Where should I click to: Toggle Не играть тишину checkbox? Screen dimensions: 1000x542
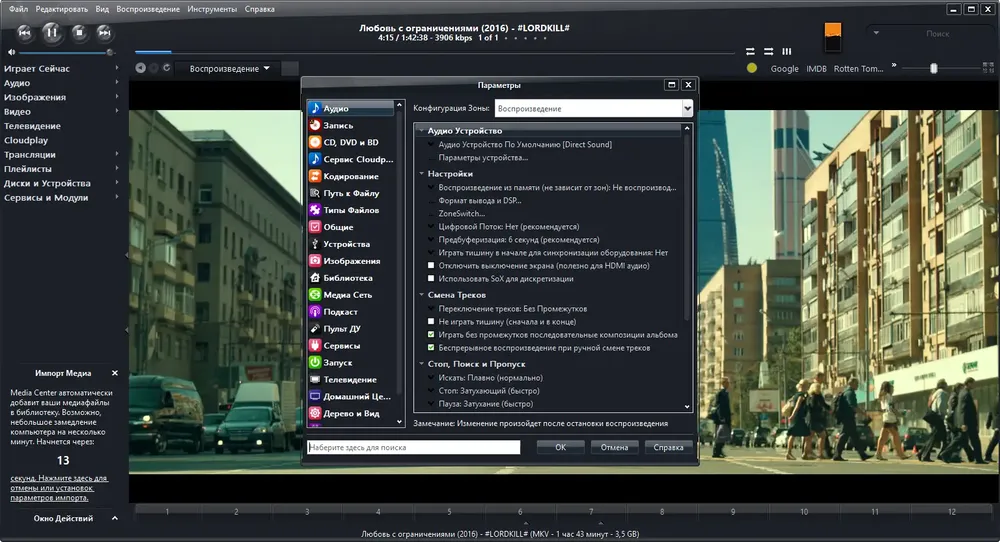pyautogui.click(x=431, y=322)
